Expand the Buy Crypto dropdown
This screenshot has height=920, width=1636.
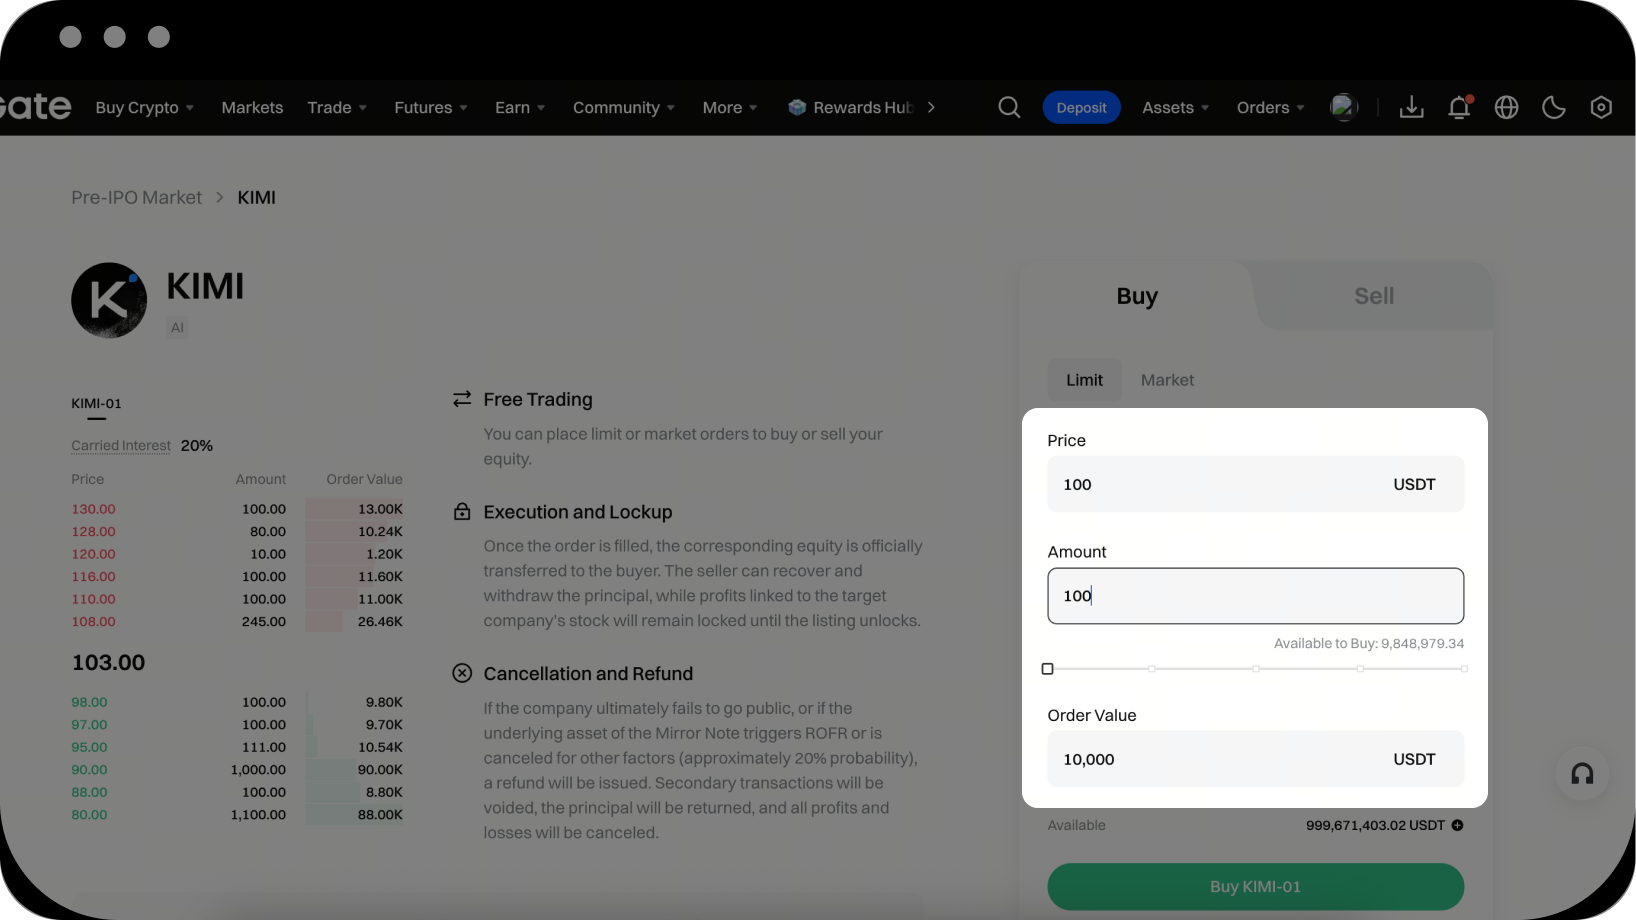point(145,107)
